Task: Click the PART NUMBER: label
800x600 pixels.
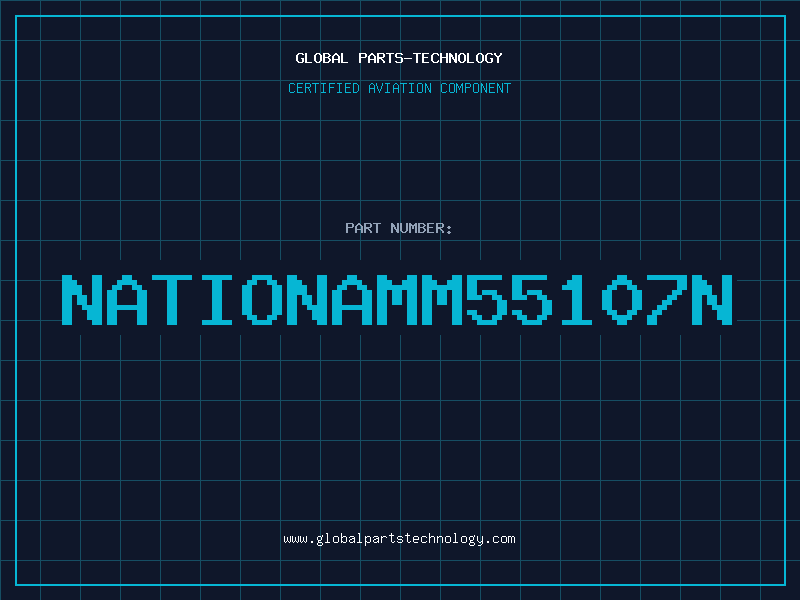Action: point(399,228)
